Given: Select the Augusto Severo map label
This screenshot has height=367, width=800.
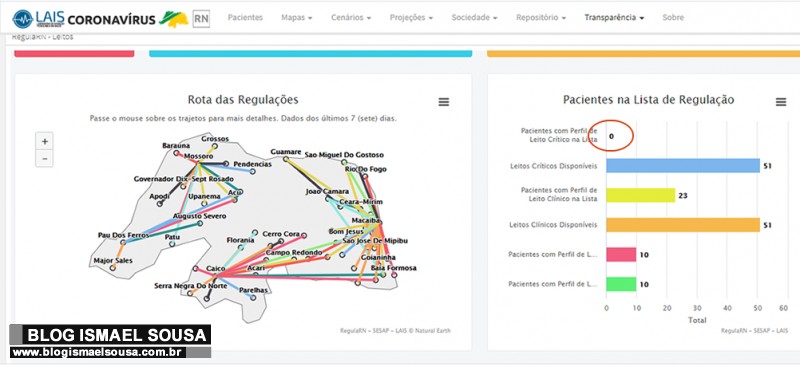Looking at the screenshot, I should tap(199, 216).
